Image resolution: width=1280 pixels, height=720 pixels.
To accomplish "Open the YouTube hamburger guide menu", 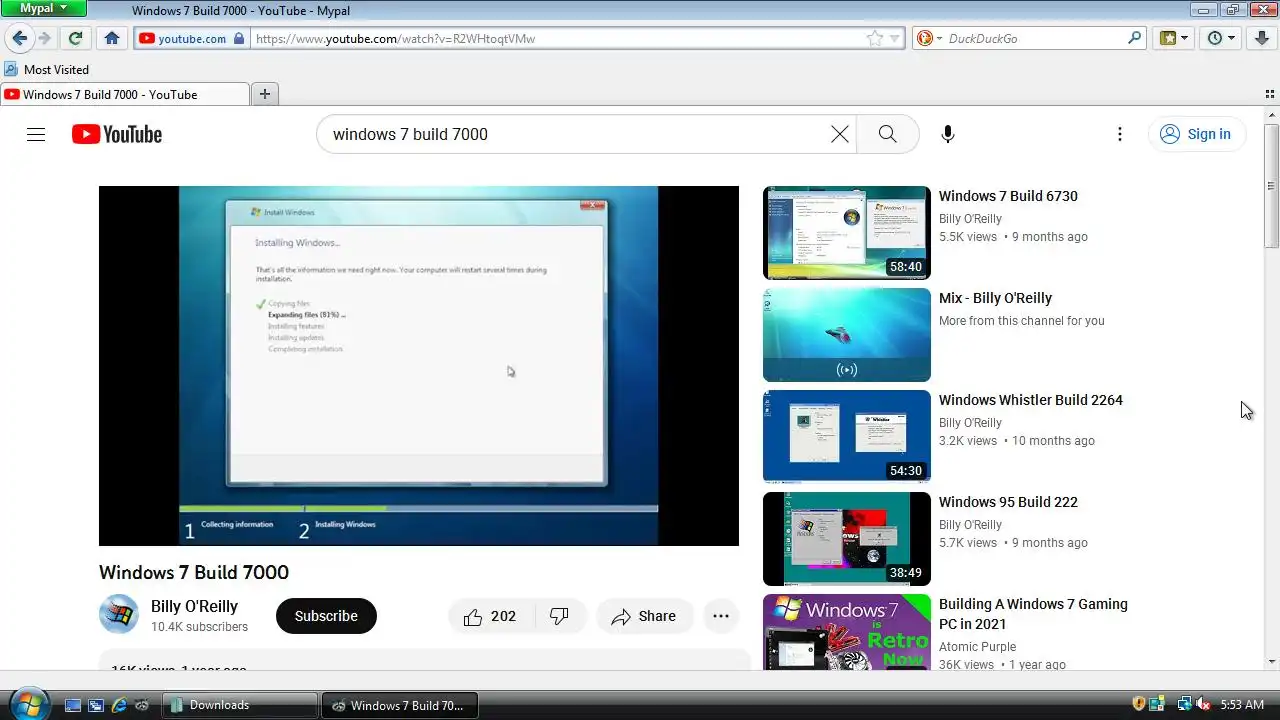I will [36, 134].
